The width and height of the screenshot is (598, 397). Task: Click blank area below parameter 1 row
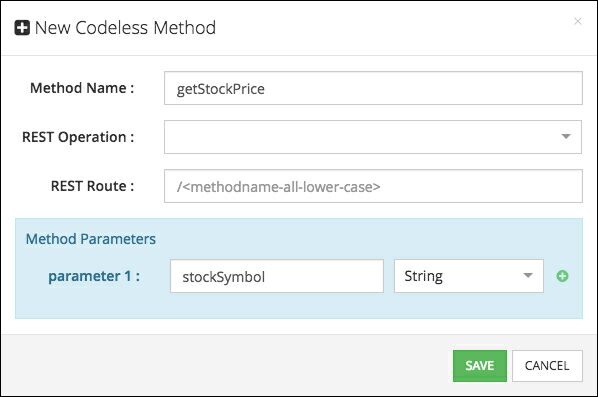point(299,306)
